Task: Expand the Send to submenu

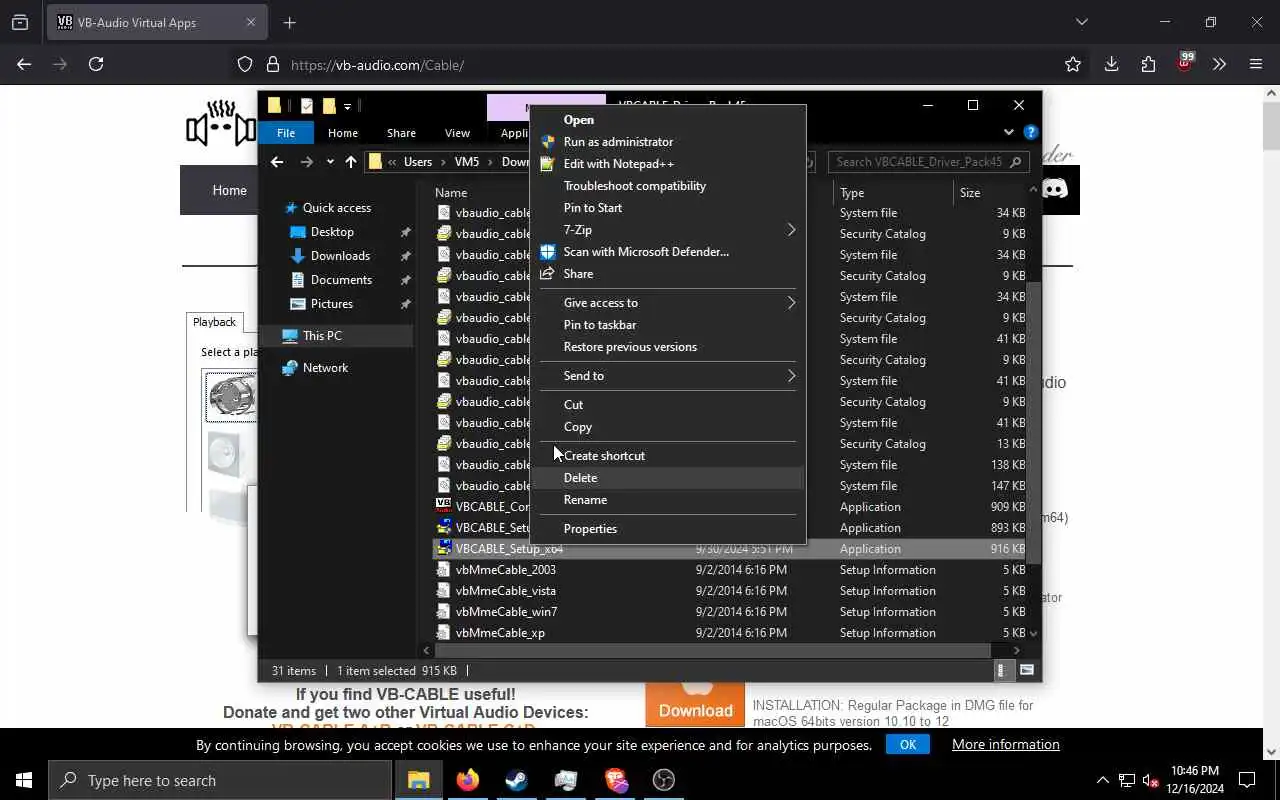Action: tap(668, 376)
